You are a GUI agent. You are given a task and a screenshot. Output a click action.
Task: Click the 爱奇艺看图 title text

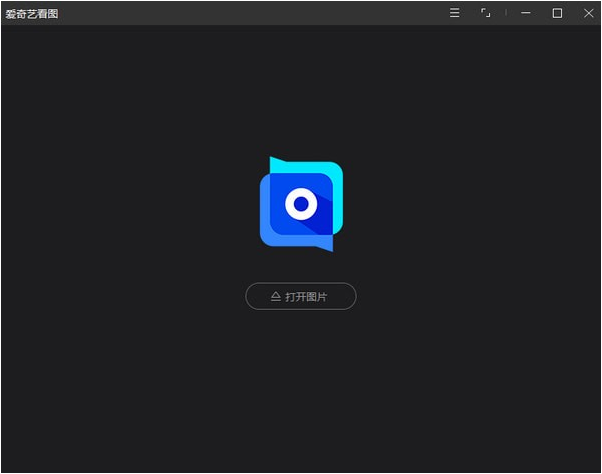click(31, 13)
